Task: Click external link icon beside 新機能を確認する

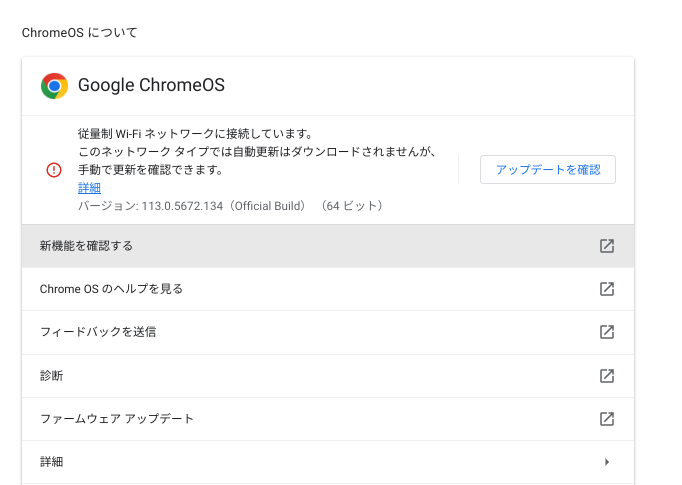Action: [606, 246]
